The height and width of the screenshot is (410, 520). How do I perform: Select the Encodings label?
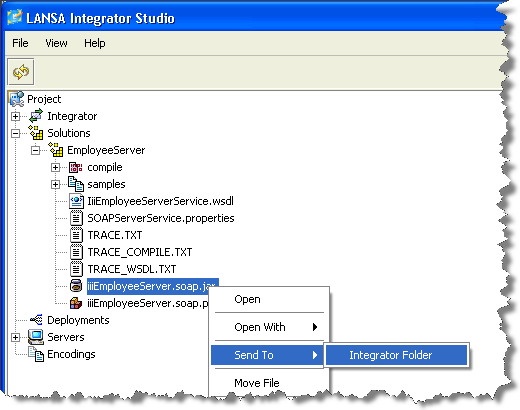[x=71, y=354]
